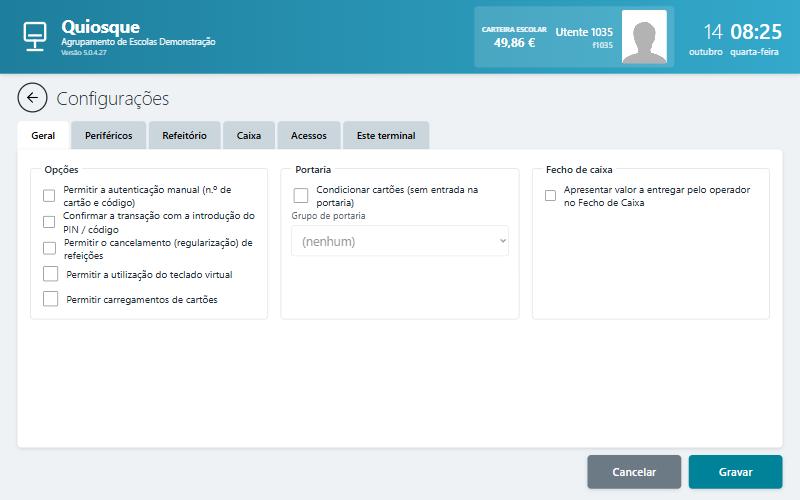
Task: Open the Periféricos tab
Action: coord(109,136)
